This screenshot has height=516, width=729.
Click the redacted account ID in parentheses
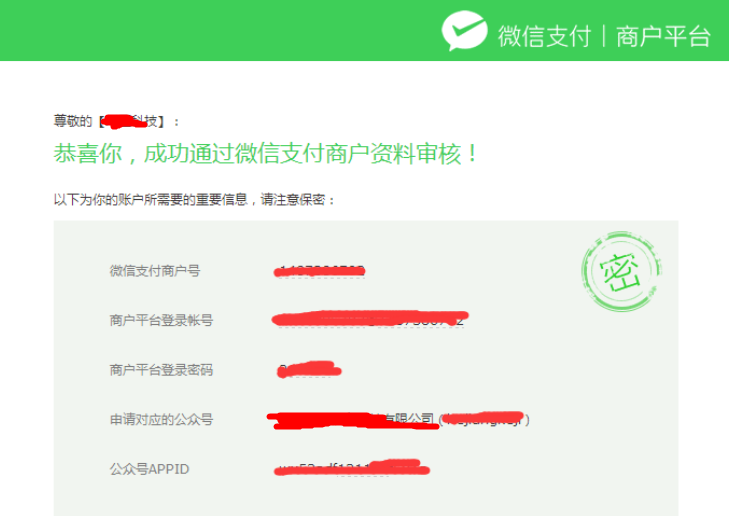[484, 419]
